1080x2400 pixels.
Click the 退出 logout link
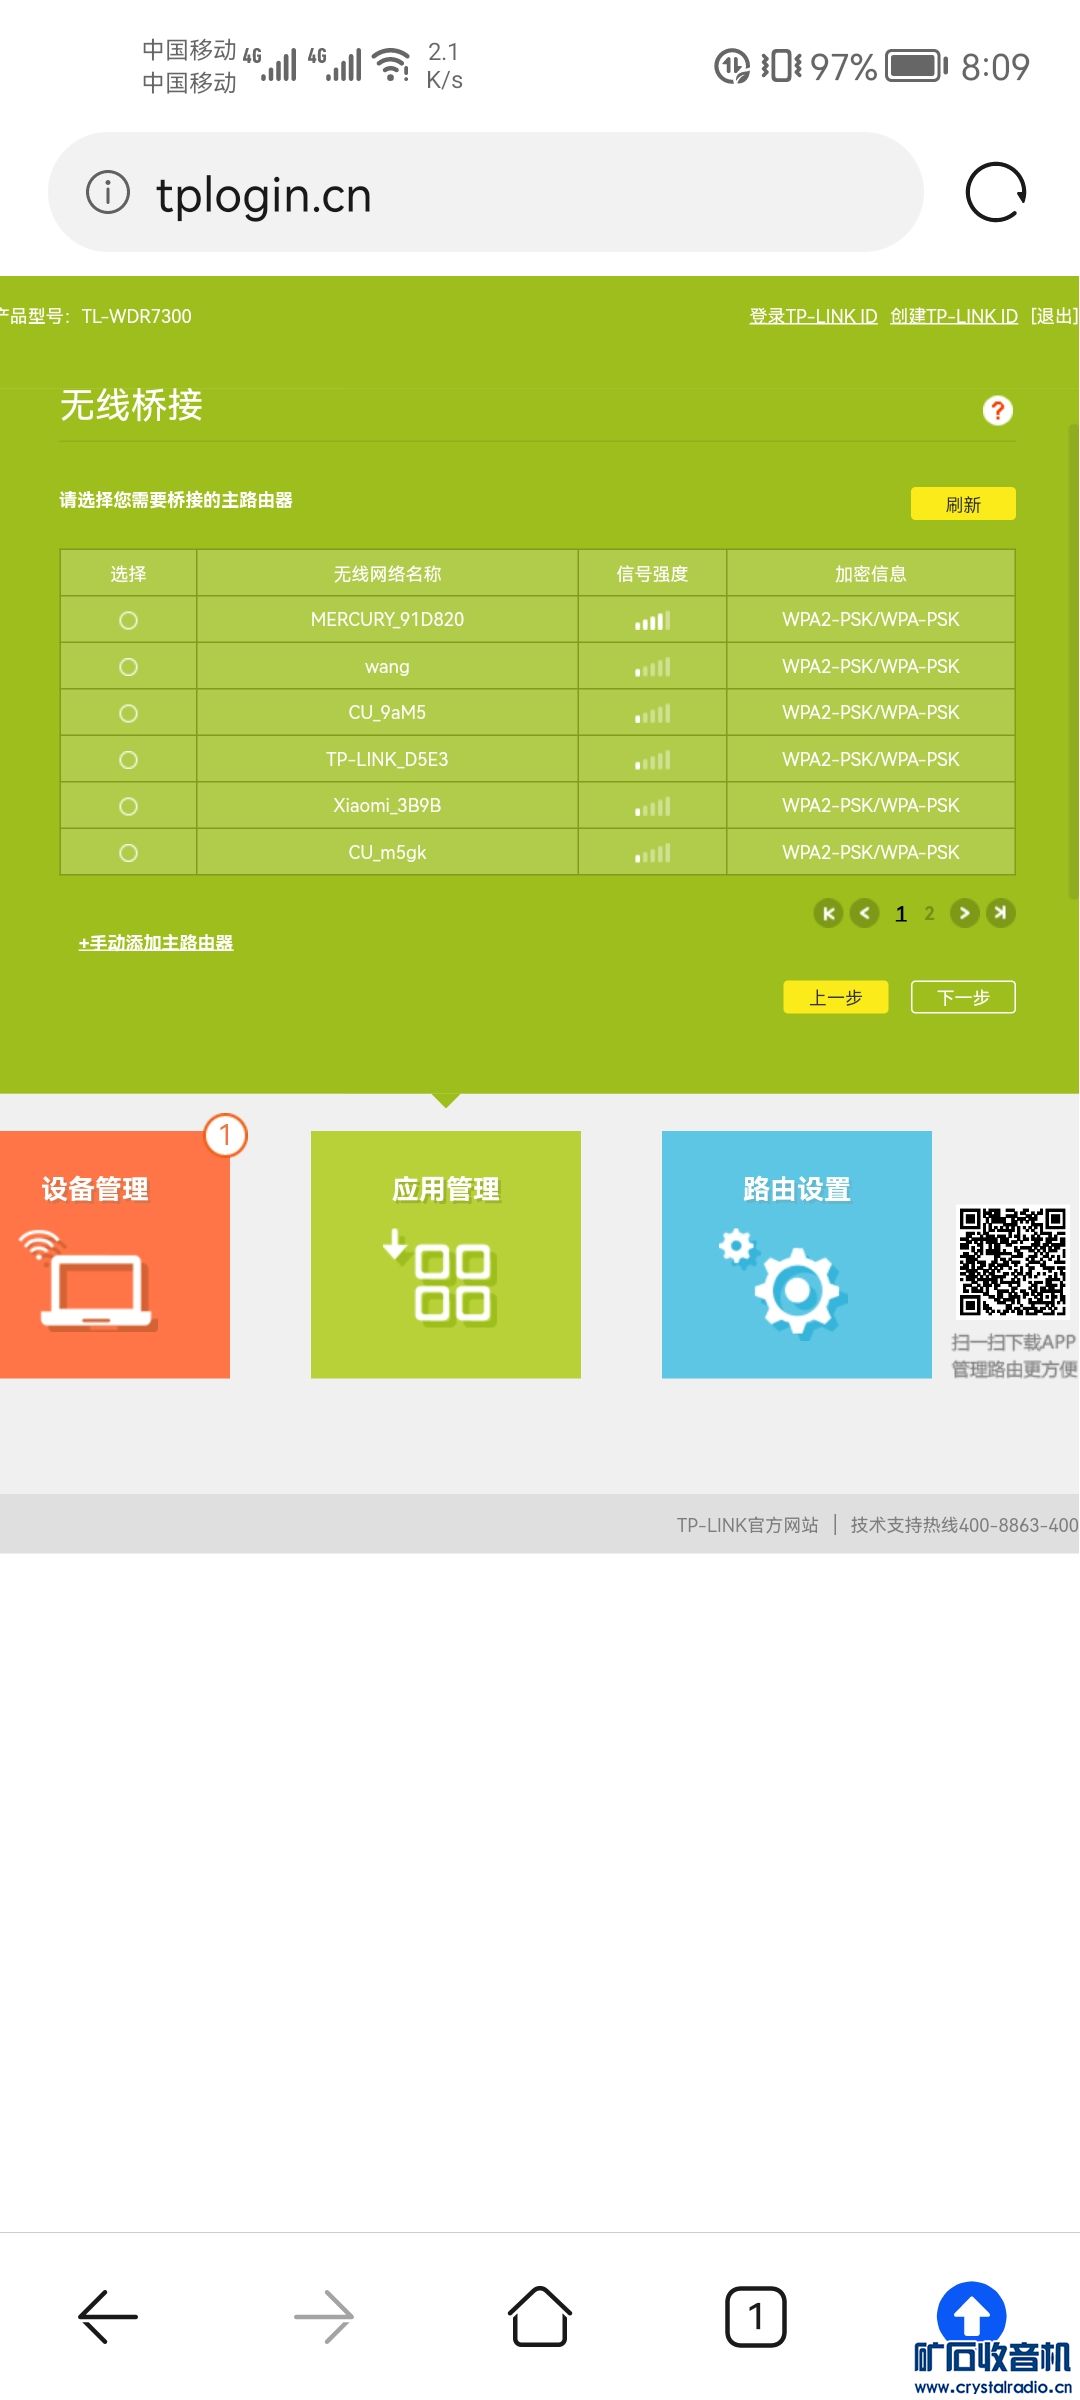point(1054,316)
